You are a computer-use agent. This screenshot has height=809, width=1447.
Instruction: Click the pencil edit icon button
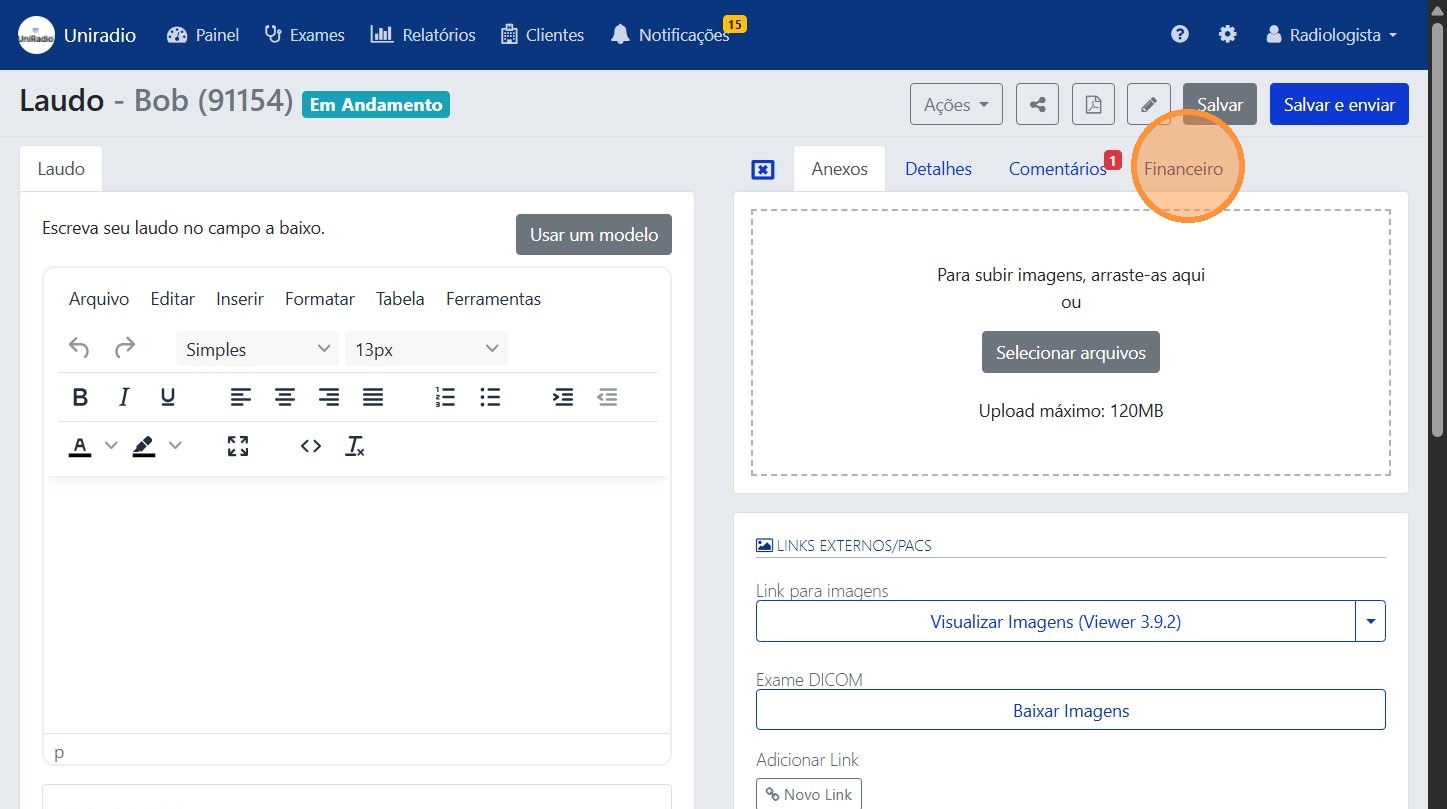click(1148, 104)
